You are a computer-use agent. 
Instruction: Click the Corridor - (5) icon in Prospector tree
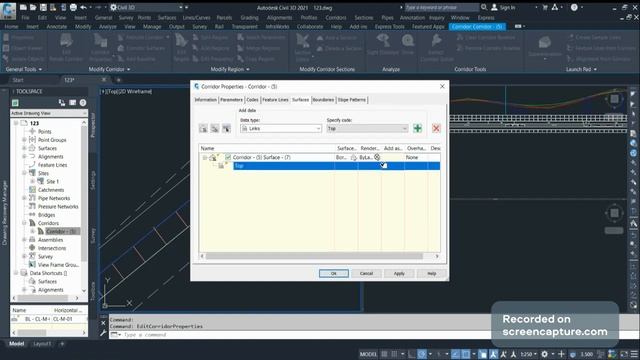(x=41, y=231)
